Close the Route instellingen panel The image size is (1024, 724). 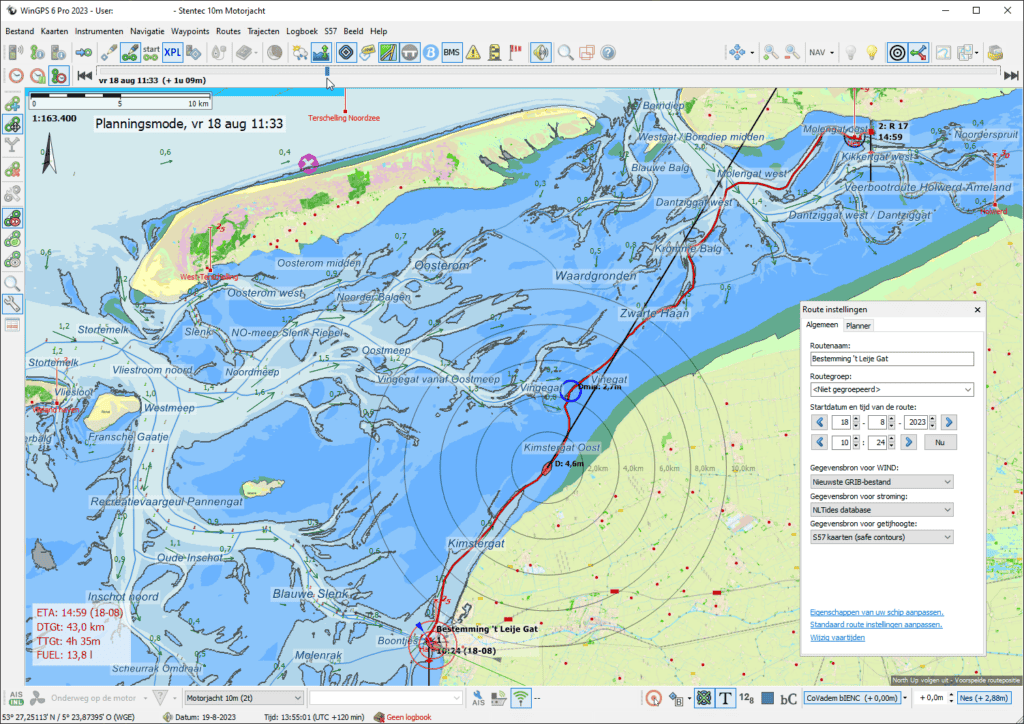tap(977, 309)
